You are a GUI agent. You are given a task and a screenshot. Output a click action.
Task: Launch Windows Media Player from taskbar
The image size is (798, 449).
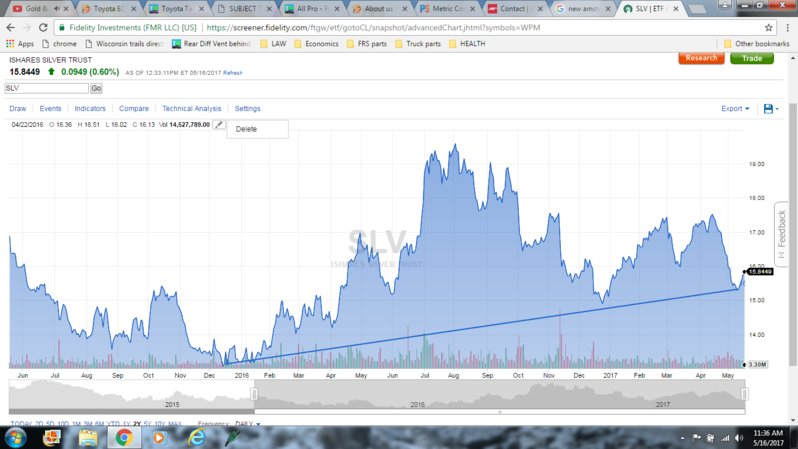coord(159,438)
